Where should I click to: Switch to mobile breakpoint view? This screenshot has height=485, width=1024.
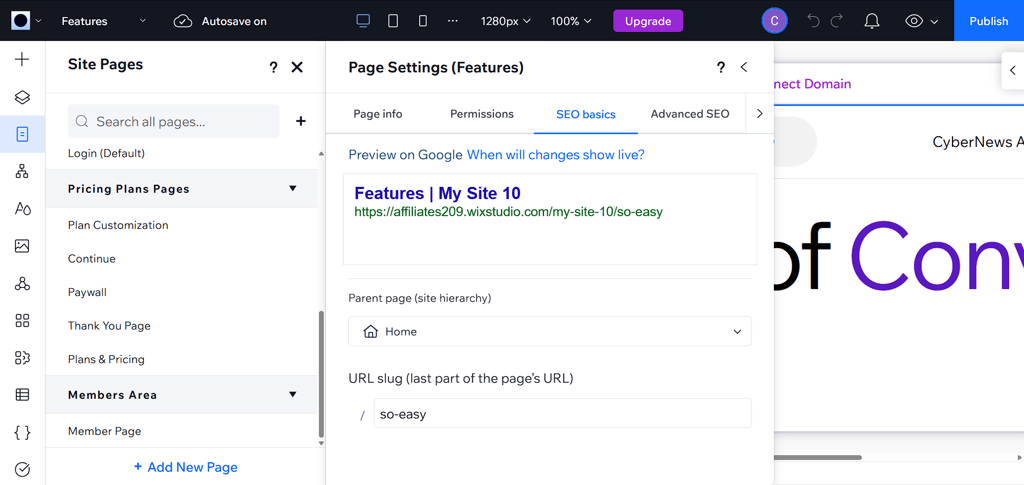(x=423, y=21)
